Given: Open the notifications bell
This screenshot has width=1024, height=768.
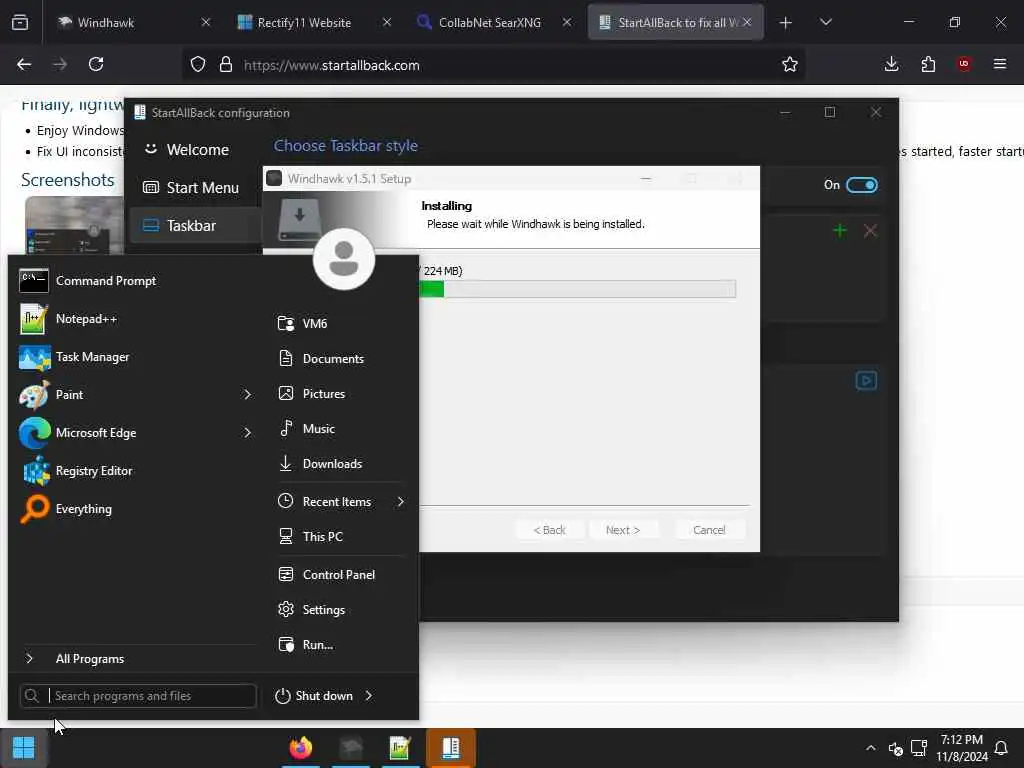Looking at the screenshot, I should coord(1001,748).
